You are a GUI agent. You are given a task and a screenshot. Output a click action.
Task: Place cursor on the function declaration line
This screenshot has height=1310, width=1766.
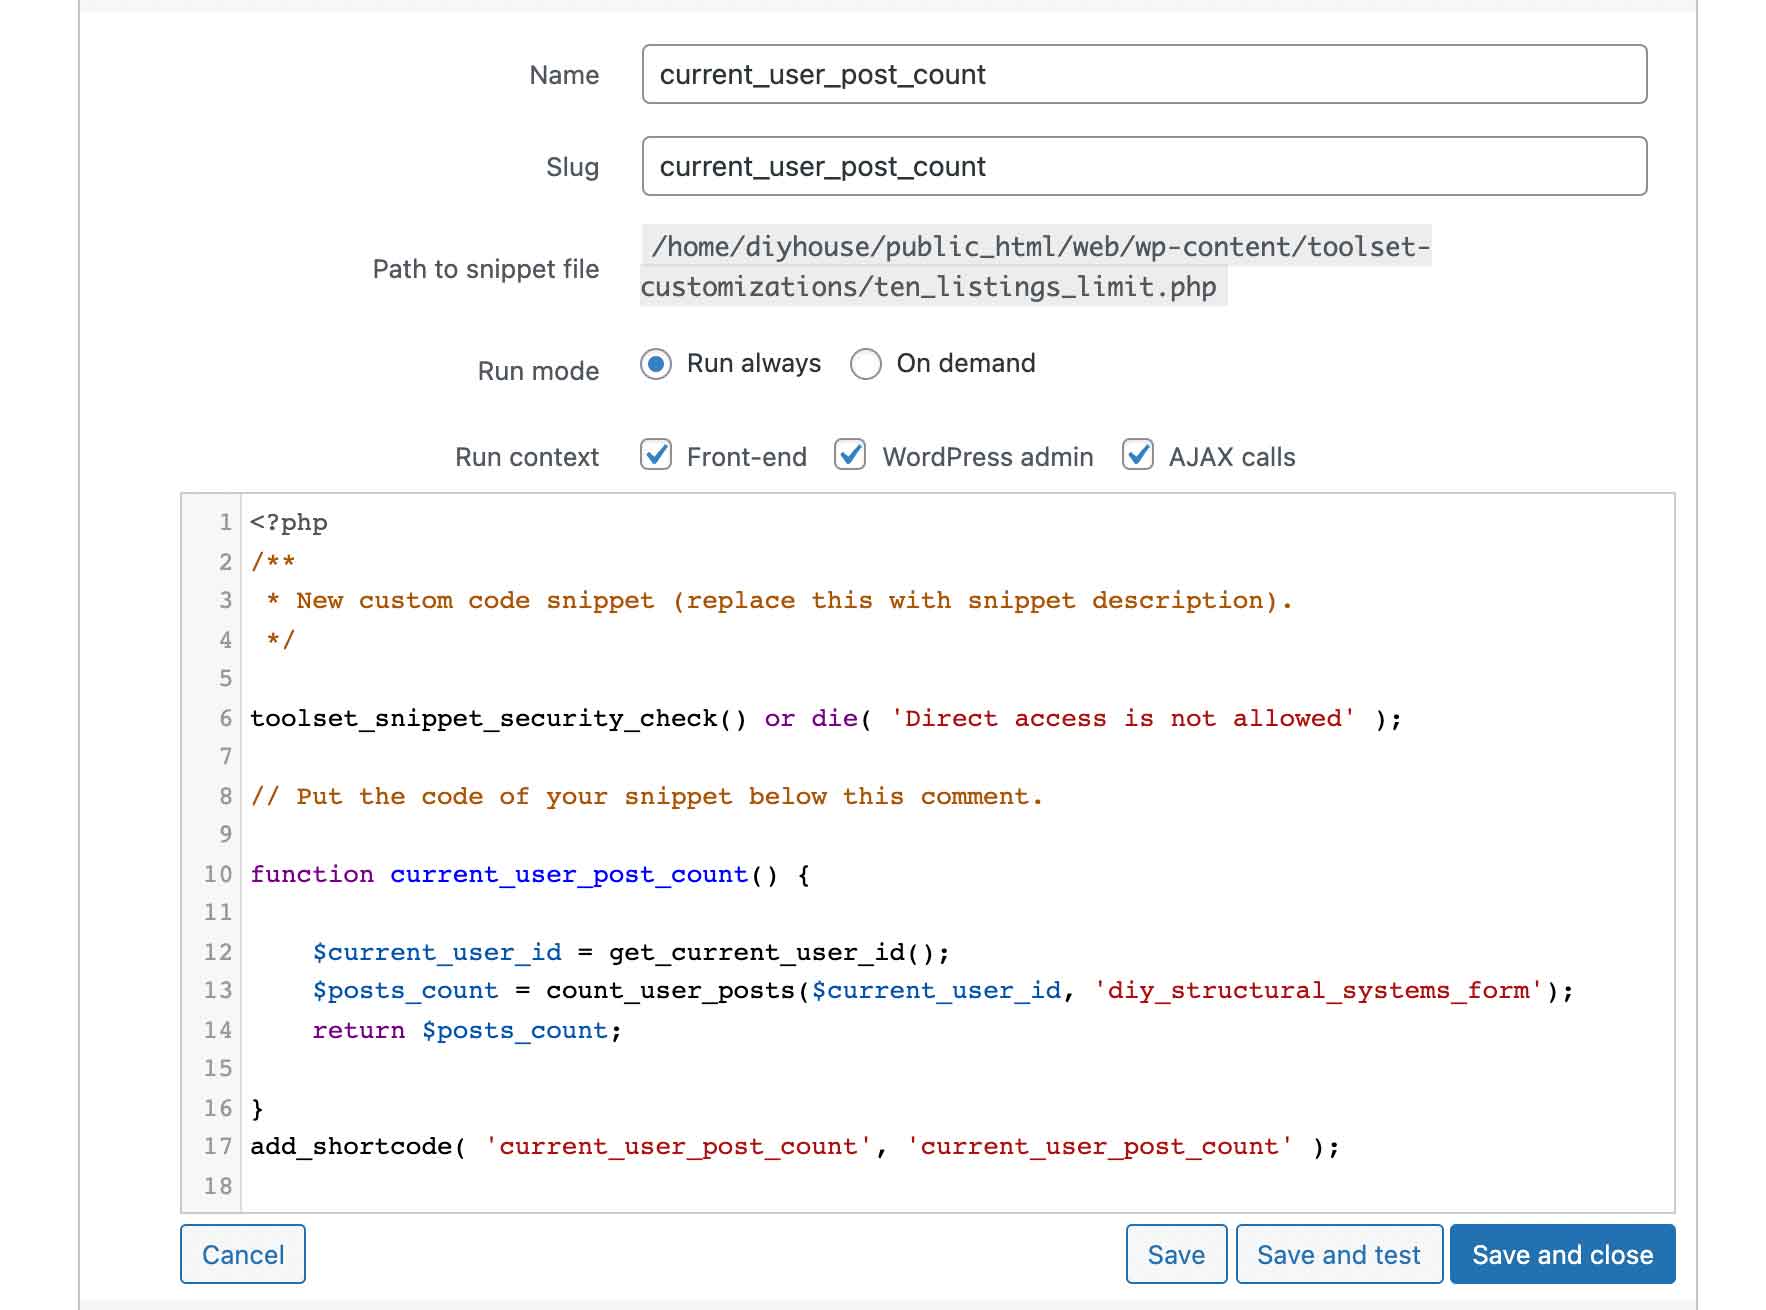(530, 875)
